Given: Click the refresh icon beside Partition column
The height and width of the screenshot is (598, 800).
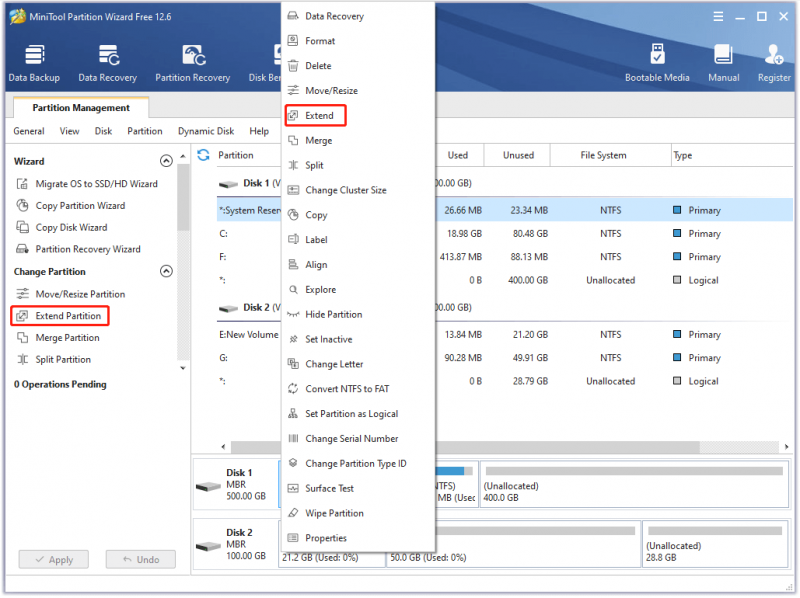Looking at the screenshot, I should [204, 155].
